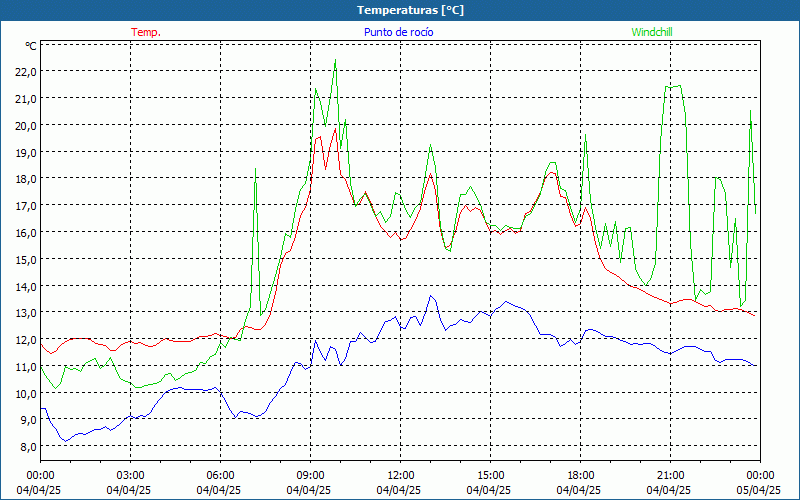Click the 18,0 y-axis value label
This screenshot has width=800, height=500.
coord(24,179)
